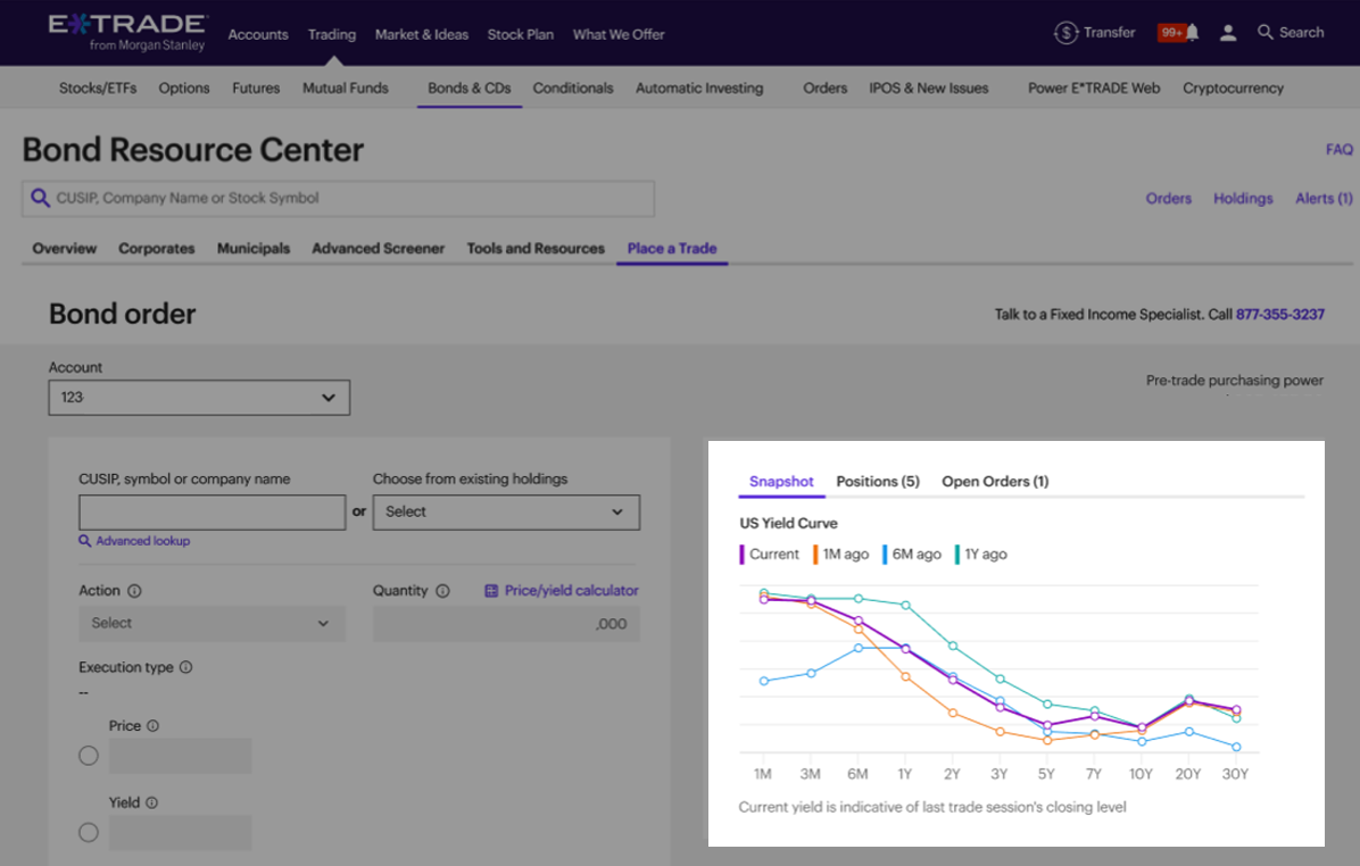Use Advanced lookup below the CUSIP field
This screenshot has width=1360, height=866.
[x=134, y=540]
